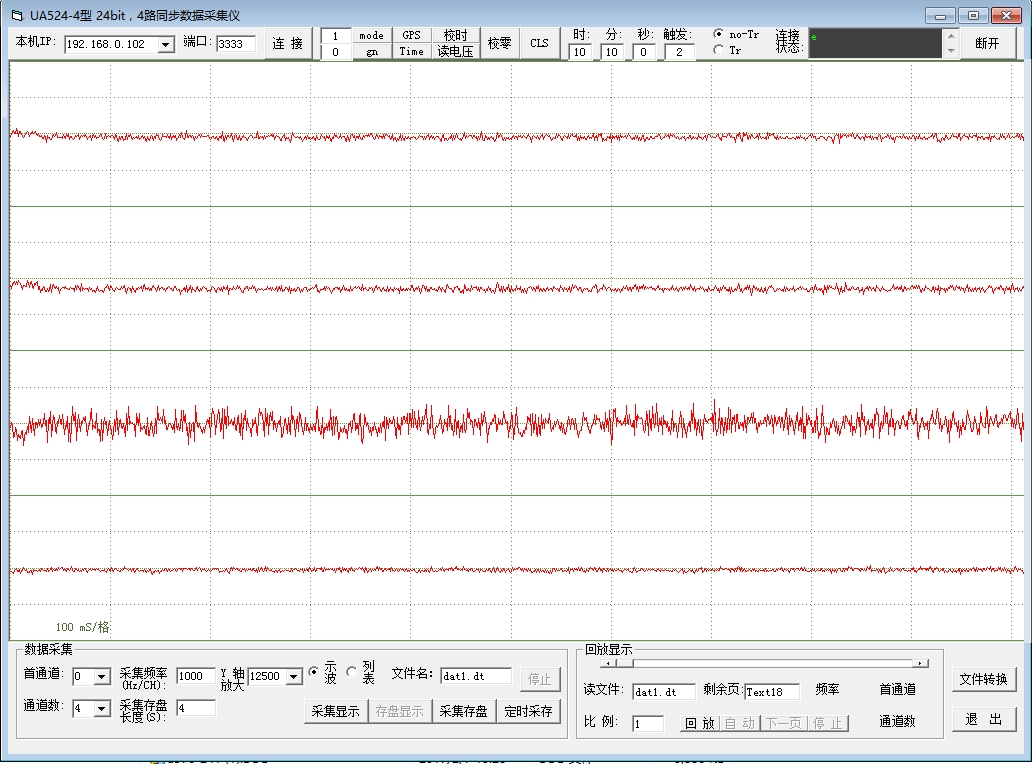Click the 采集存盘 button
The width and height of the screenshot is (1032, 764).
(x=463, y=711)
